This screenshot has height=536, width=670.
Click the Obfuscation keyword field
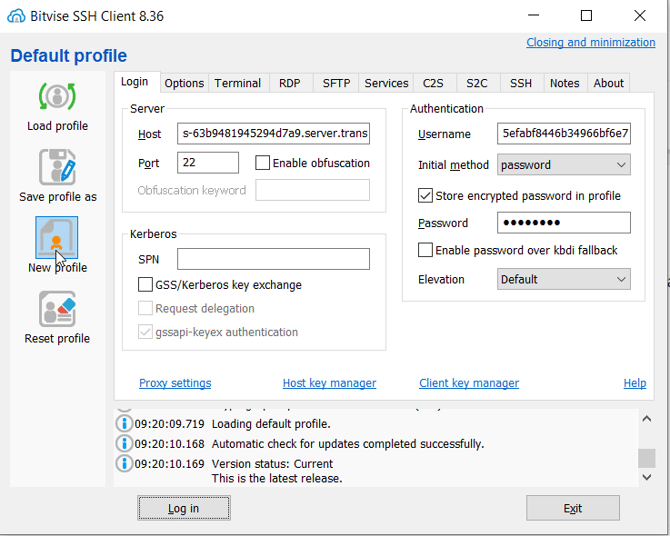[x=312, y=190]
